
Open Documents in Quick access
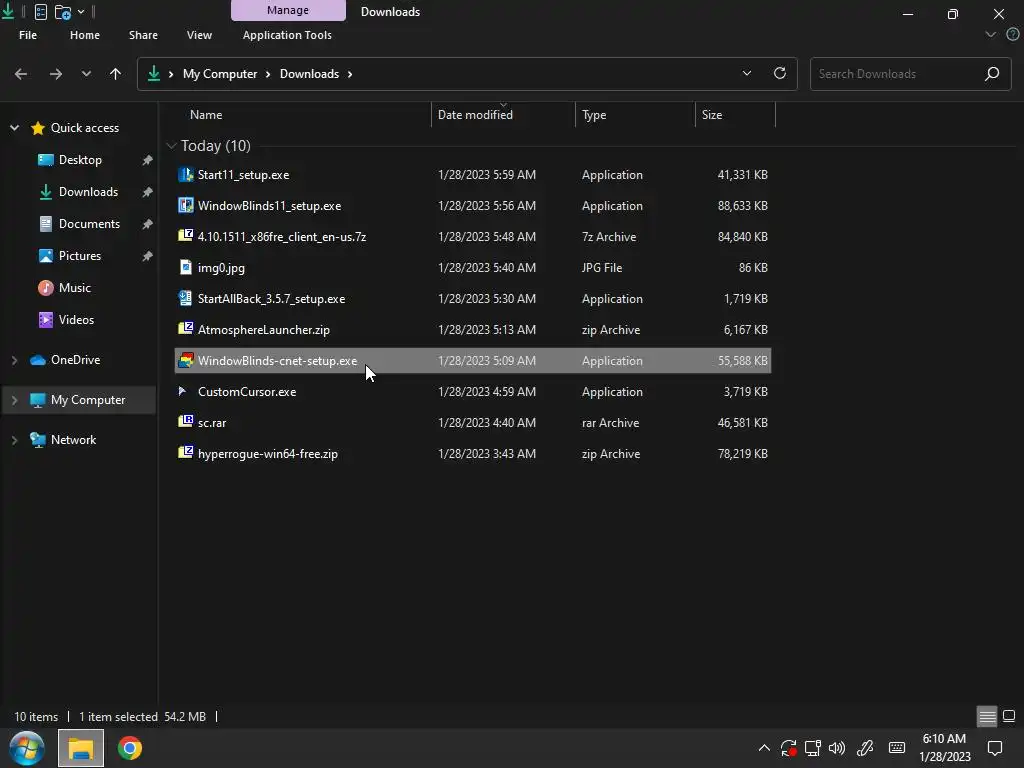tap(89, 224)
